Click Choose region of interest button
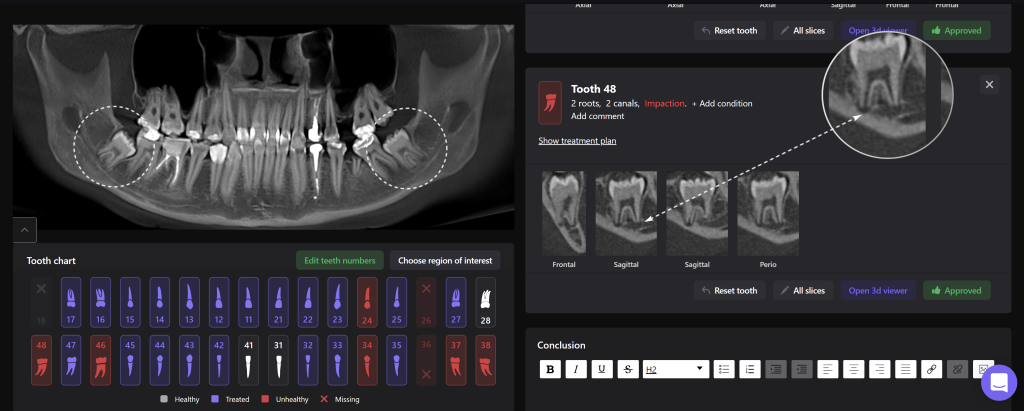Screen dimensions: 1024x411 point(445,260)
